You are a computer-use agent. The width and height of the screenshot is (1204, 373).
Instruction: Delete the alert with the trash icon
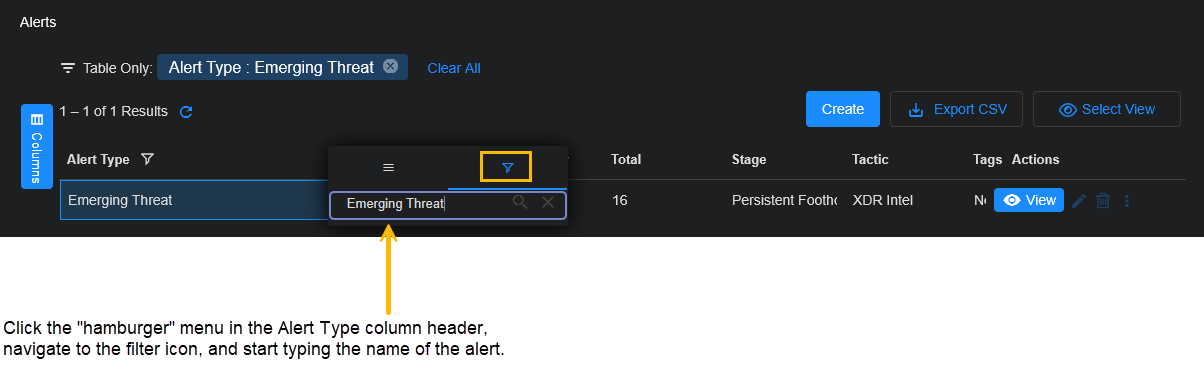[x=1103, y=201]
